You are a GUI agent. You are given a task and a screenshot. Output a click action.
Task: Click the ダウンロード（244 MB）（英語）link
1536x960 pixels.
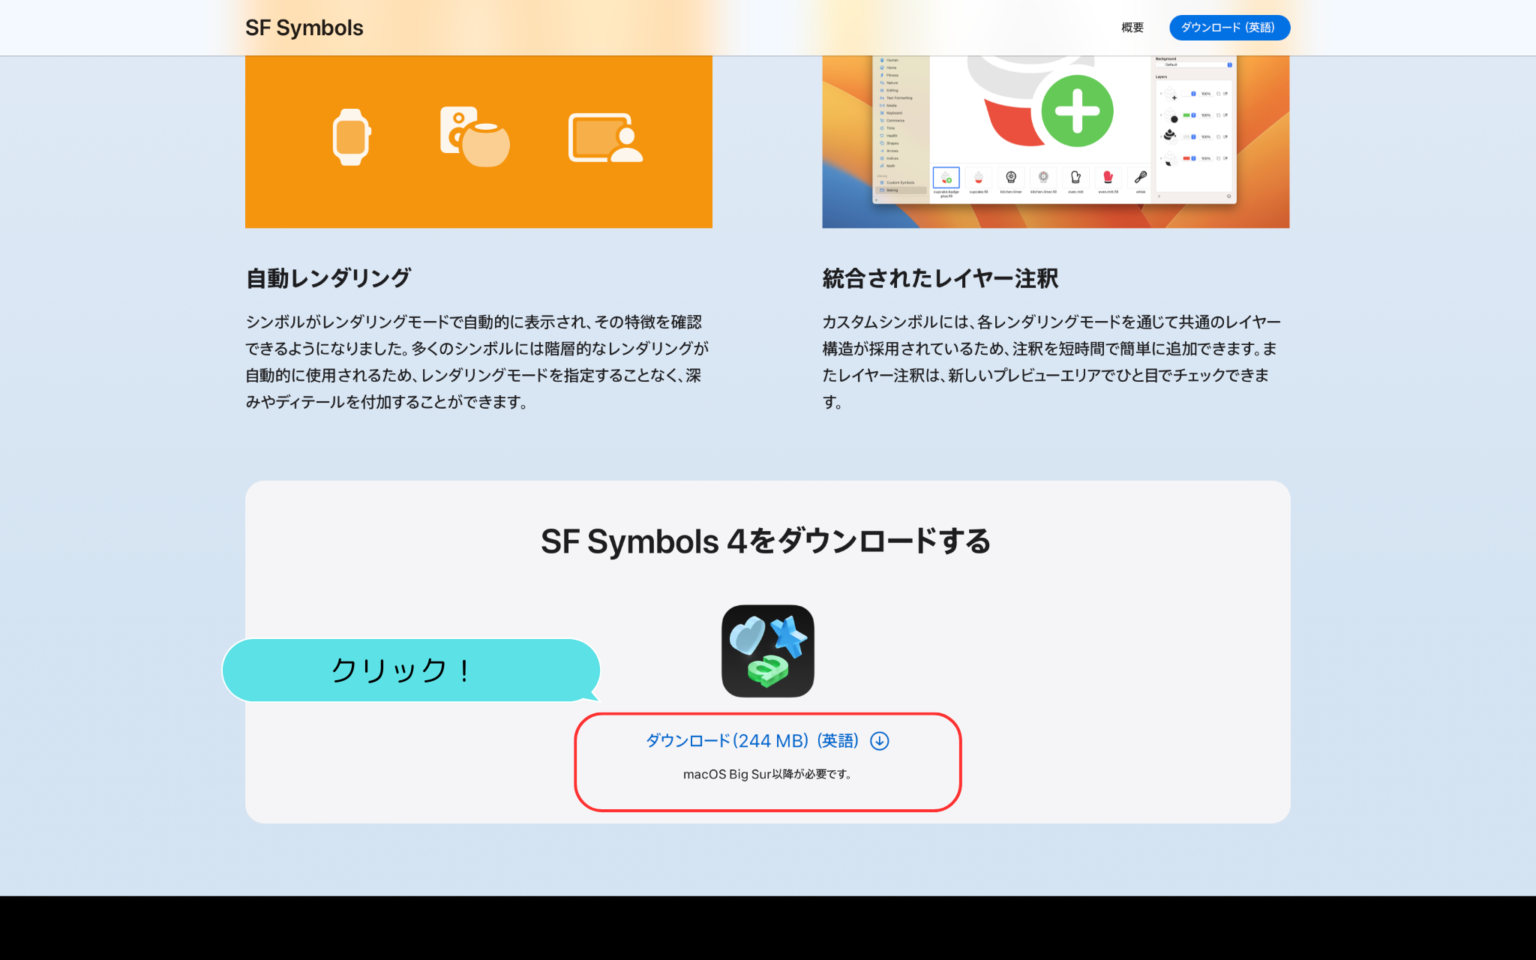pyautogui.click(x=752, y=741)
